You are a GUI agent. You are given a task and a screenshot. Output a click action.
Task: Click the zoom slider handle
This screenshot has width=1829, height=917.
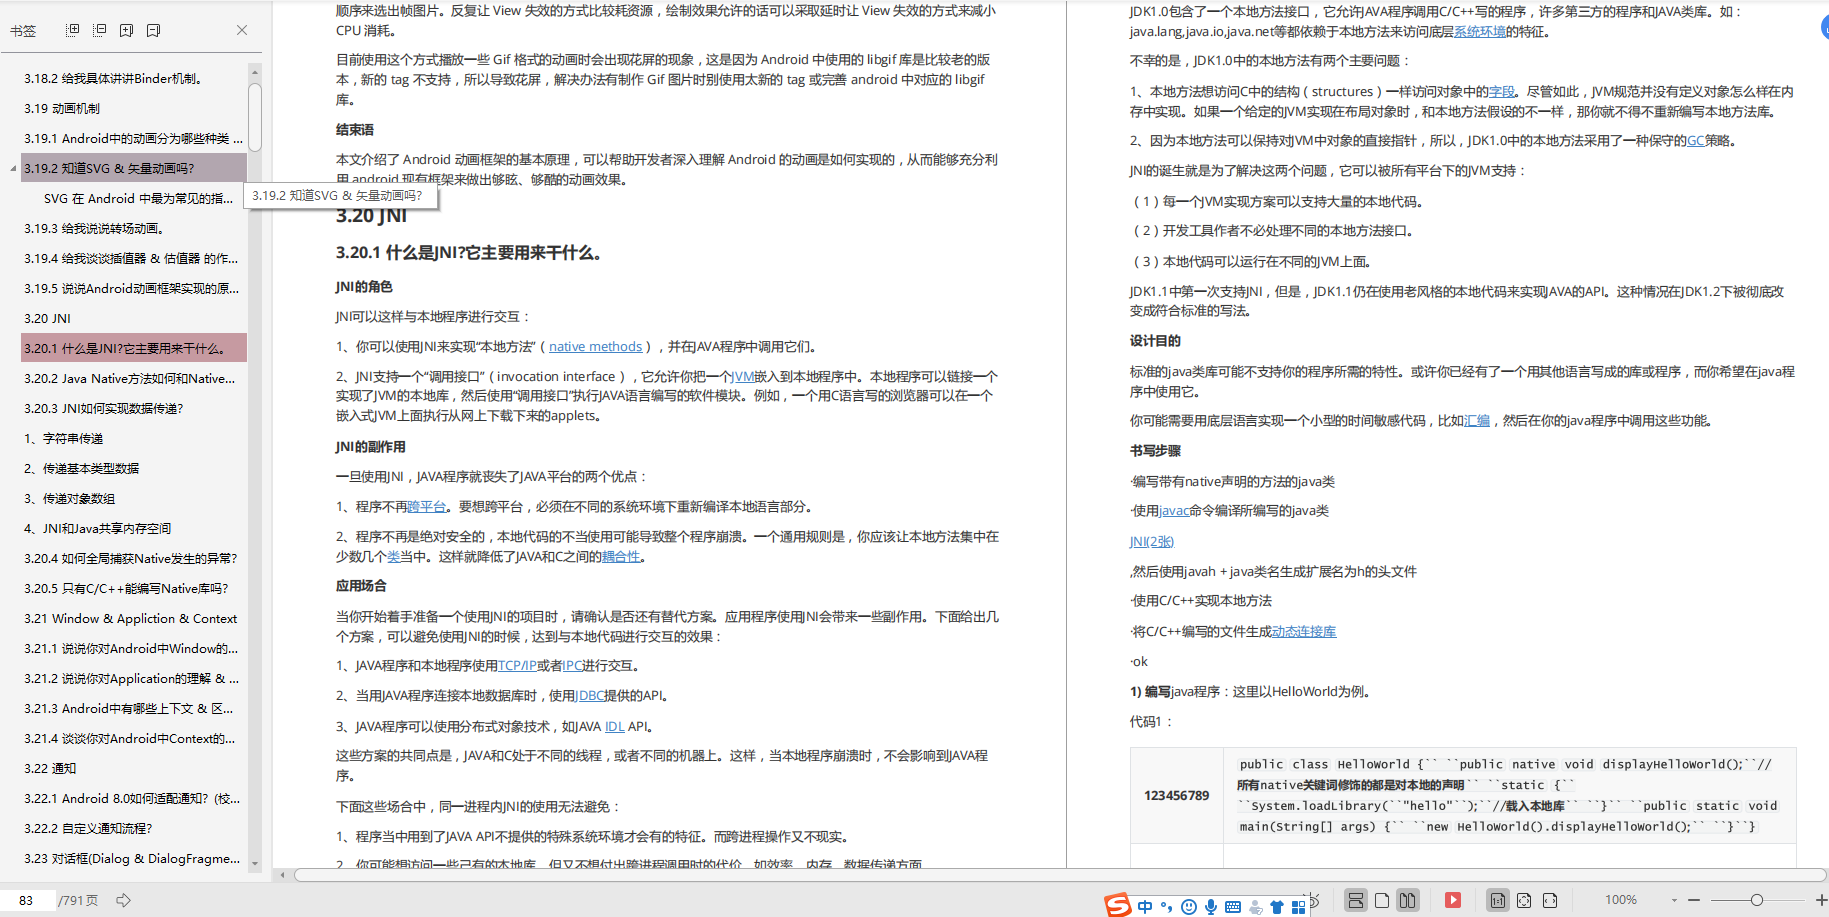click(x=1757, y=900)
